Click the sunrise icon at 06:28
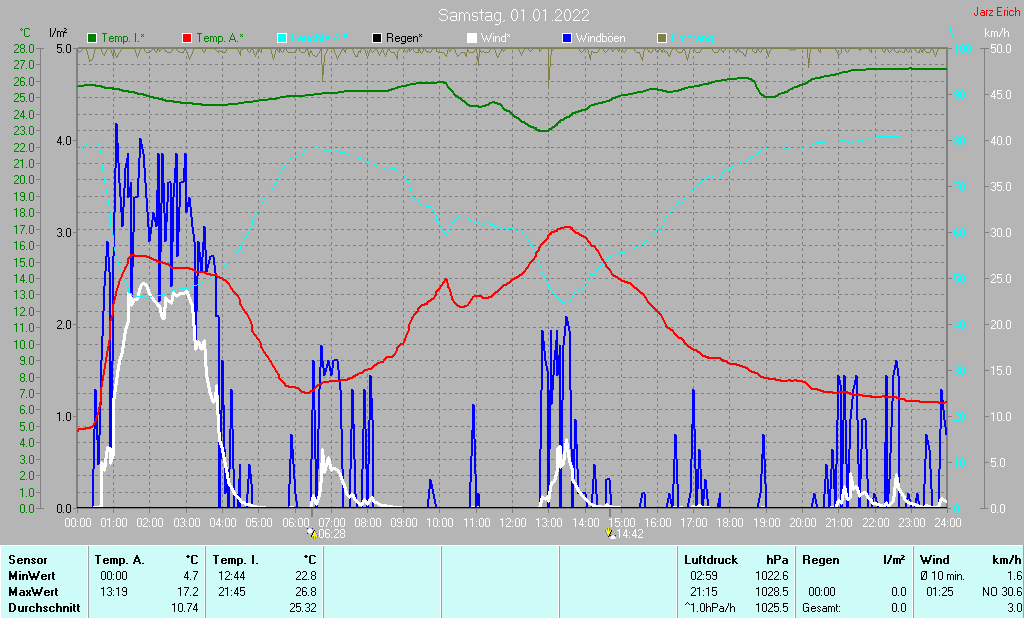 [313, 534]
